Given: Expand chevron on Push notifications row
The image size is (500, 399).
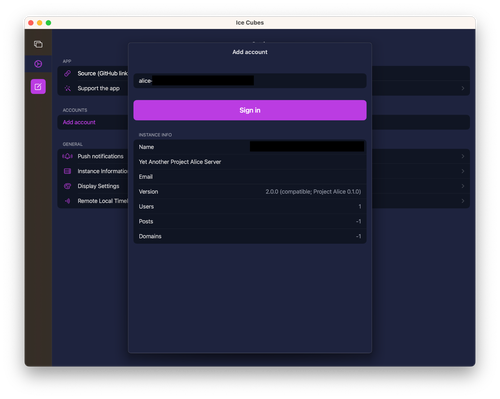Looking at the screenshot, I should [x=463, y=156].
